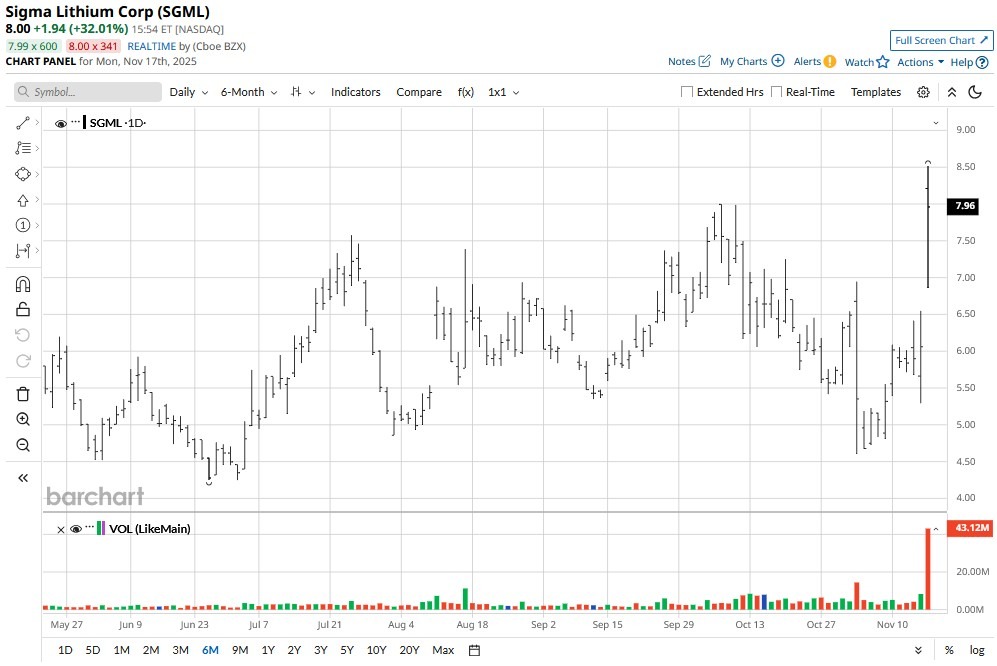The width and height of the screenshot is (997, 666).
Task: Click the 7.96 current price label
Action: (x=965, y=205)
